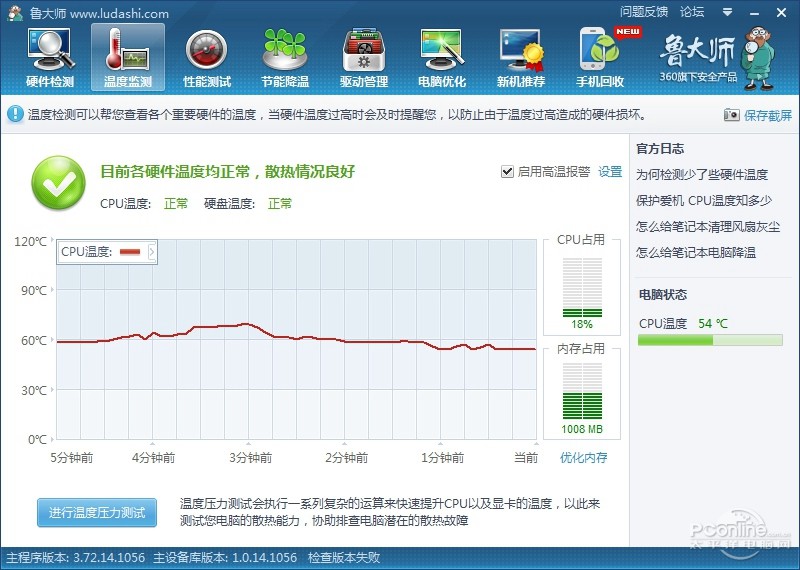Click 保存截屏 save screenshot link
This screenshot has width=800, height=570.
(768, 115)
